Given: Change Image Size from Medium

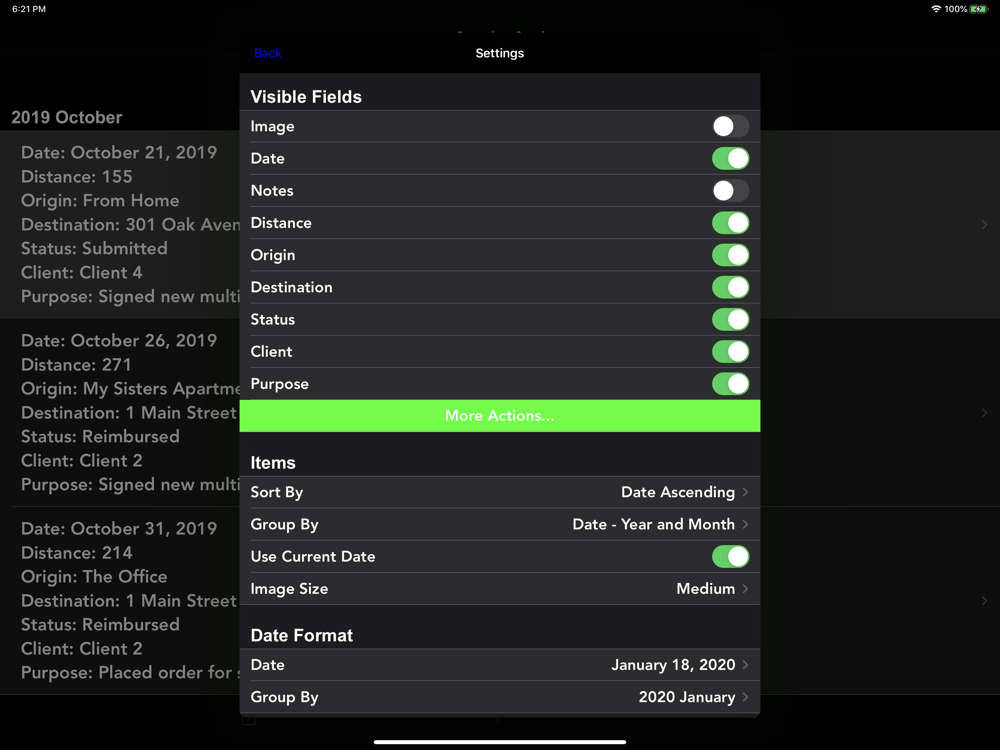Looking at the screenshot, I should coord(499,589).
